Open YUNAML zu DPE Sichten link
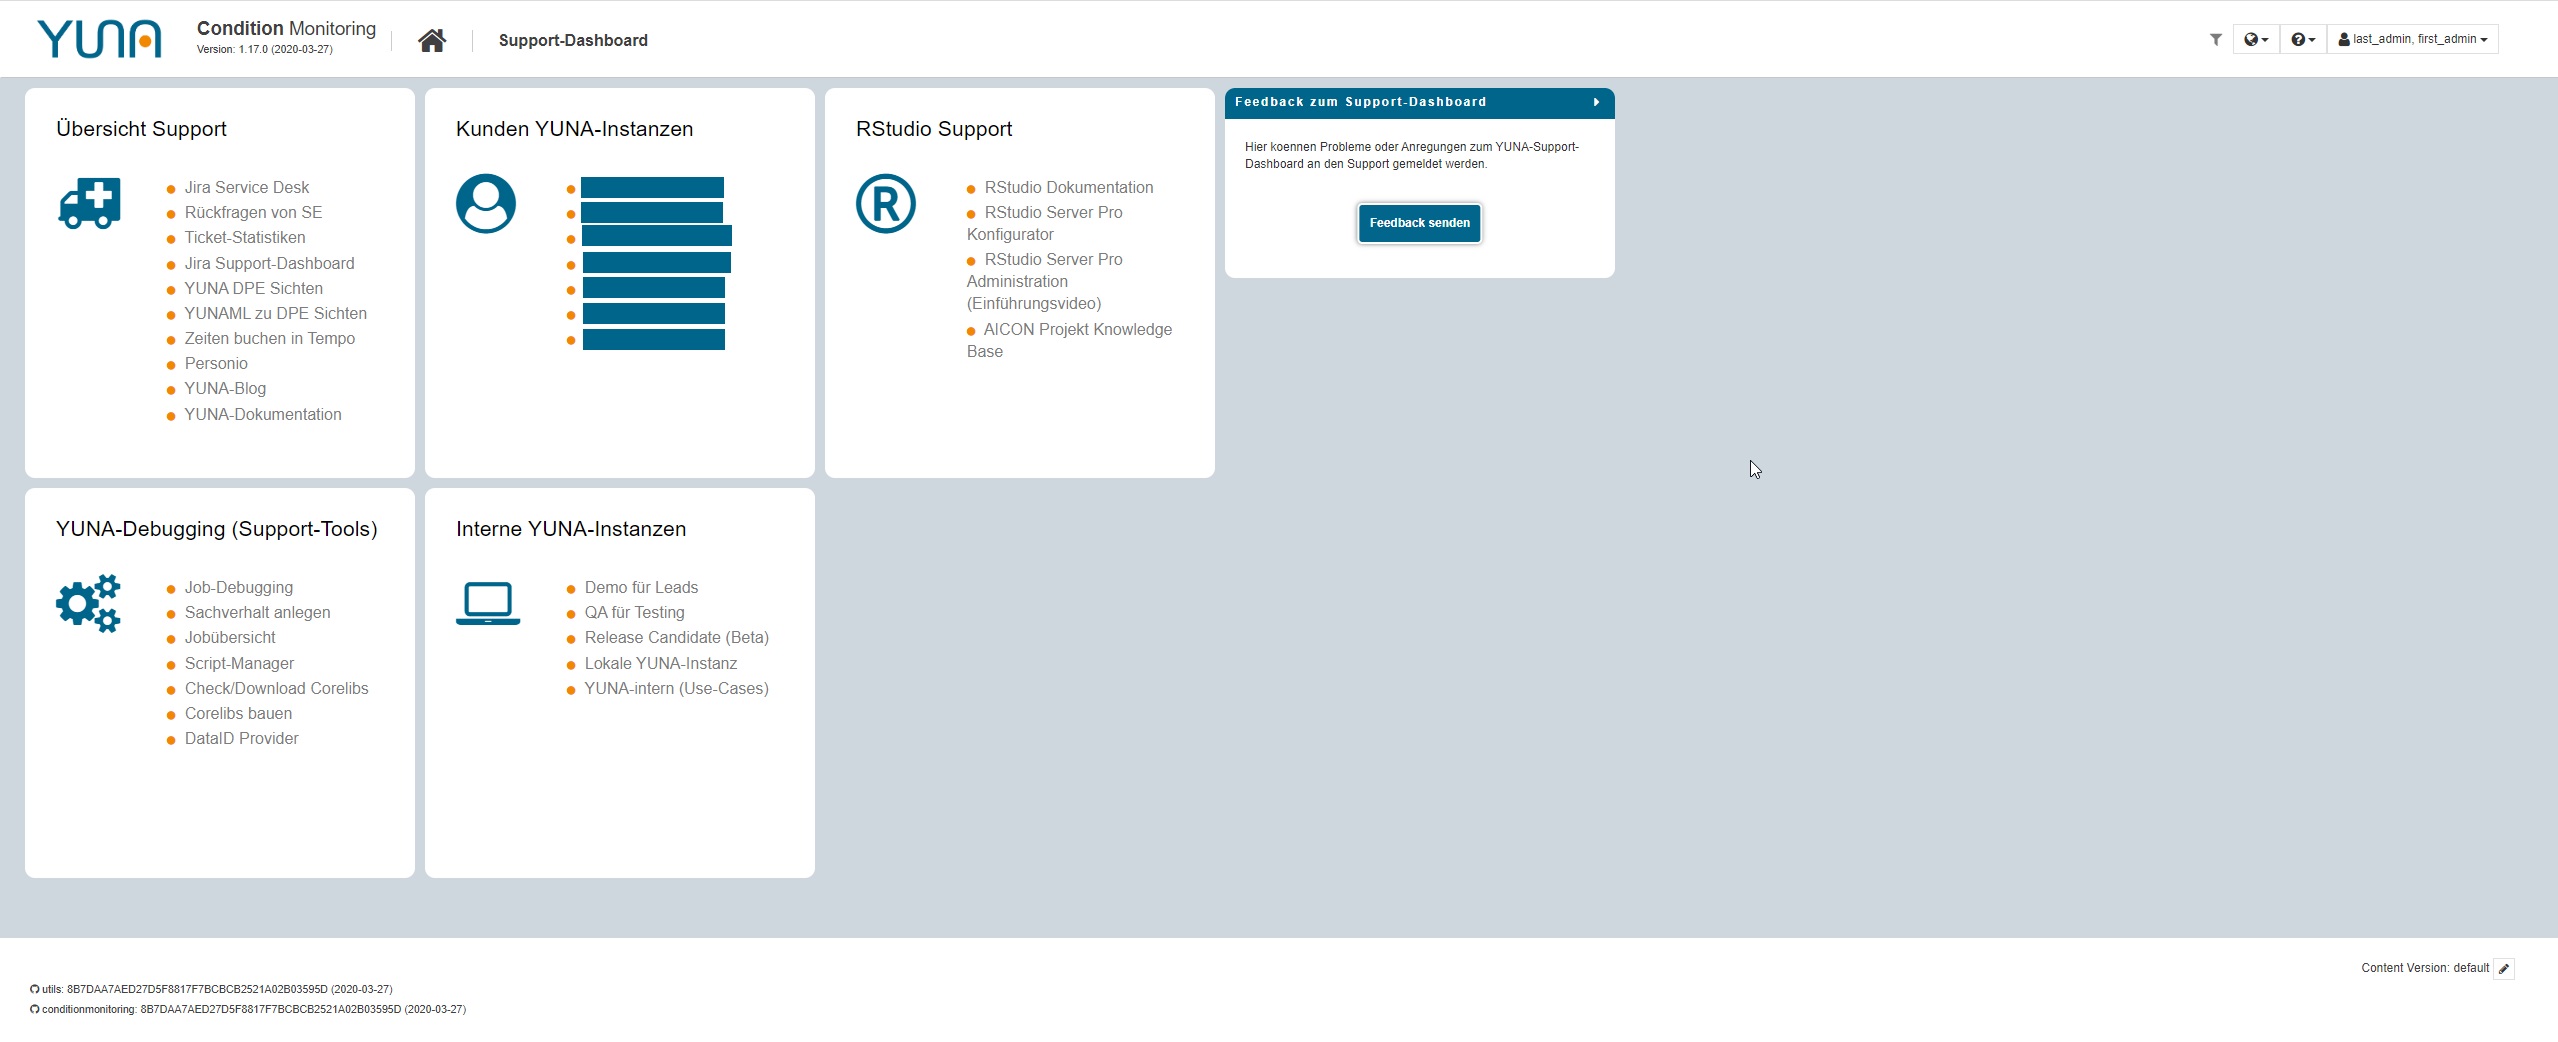The width and height of the screenshot is (2558, 1042). (275, 313)
